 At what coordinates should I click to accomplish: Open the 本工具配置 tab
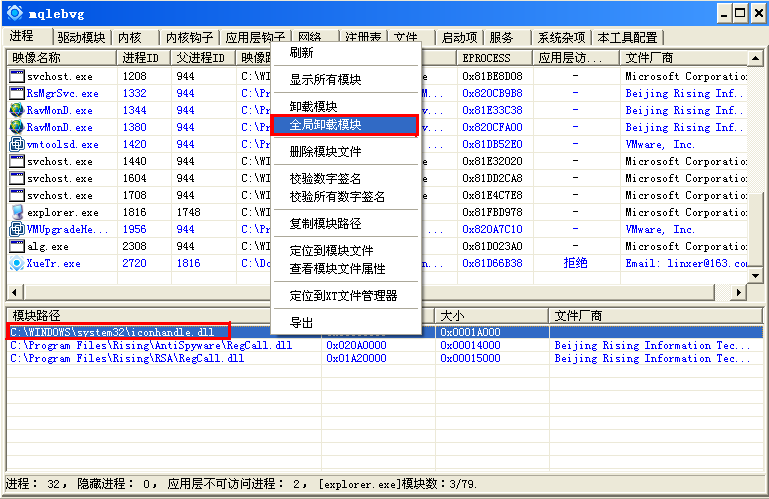(x=628, y=37)
